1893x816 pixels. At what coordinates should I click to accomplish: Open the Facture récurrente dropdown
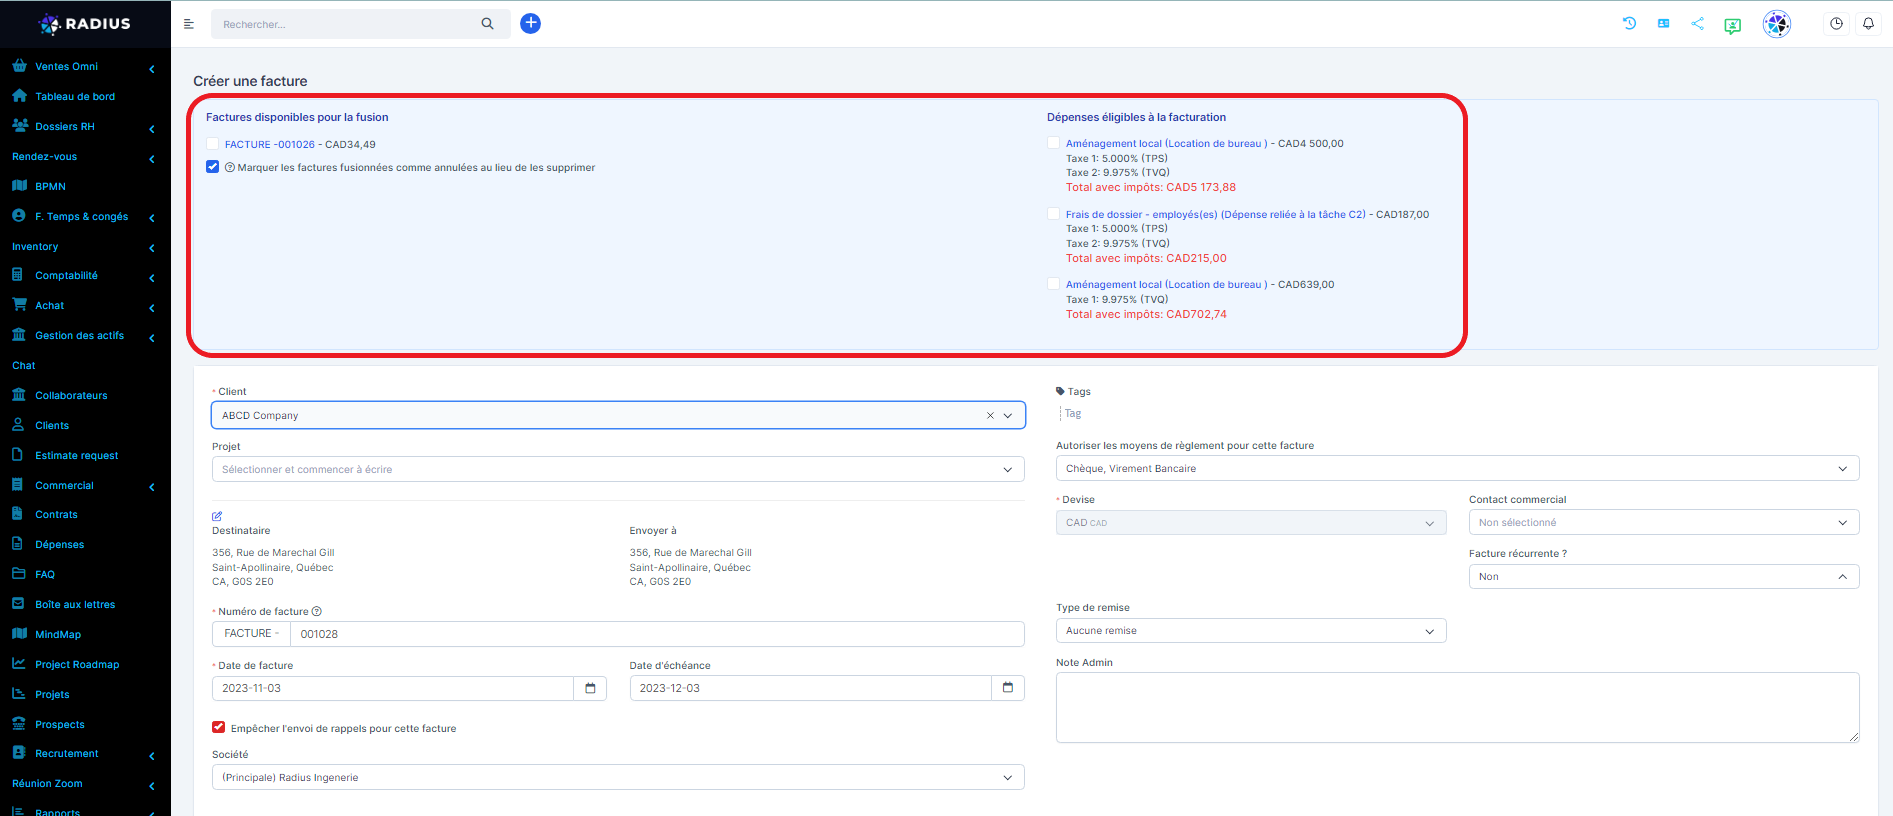(x=1663, y=576)
